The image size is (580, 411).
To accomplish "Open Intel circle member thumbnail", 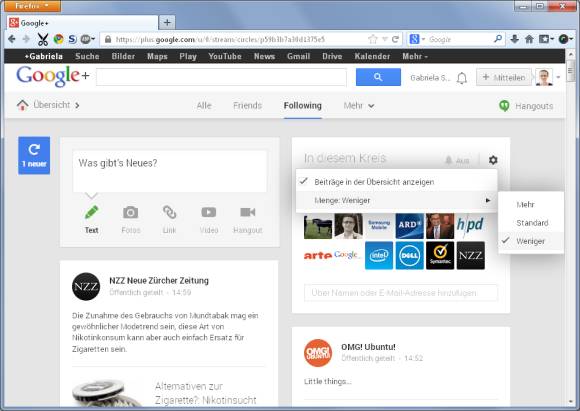I will click(379, 255).
